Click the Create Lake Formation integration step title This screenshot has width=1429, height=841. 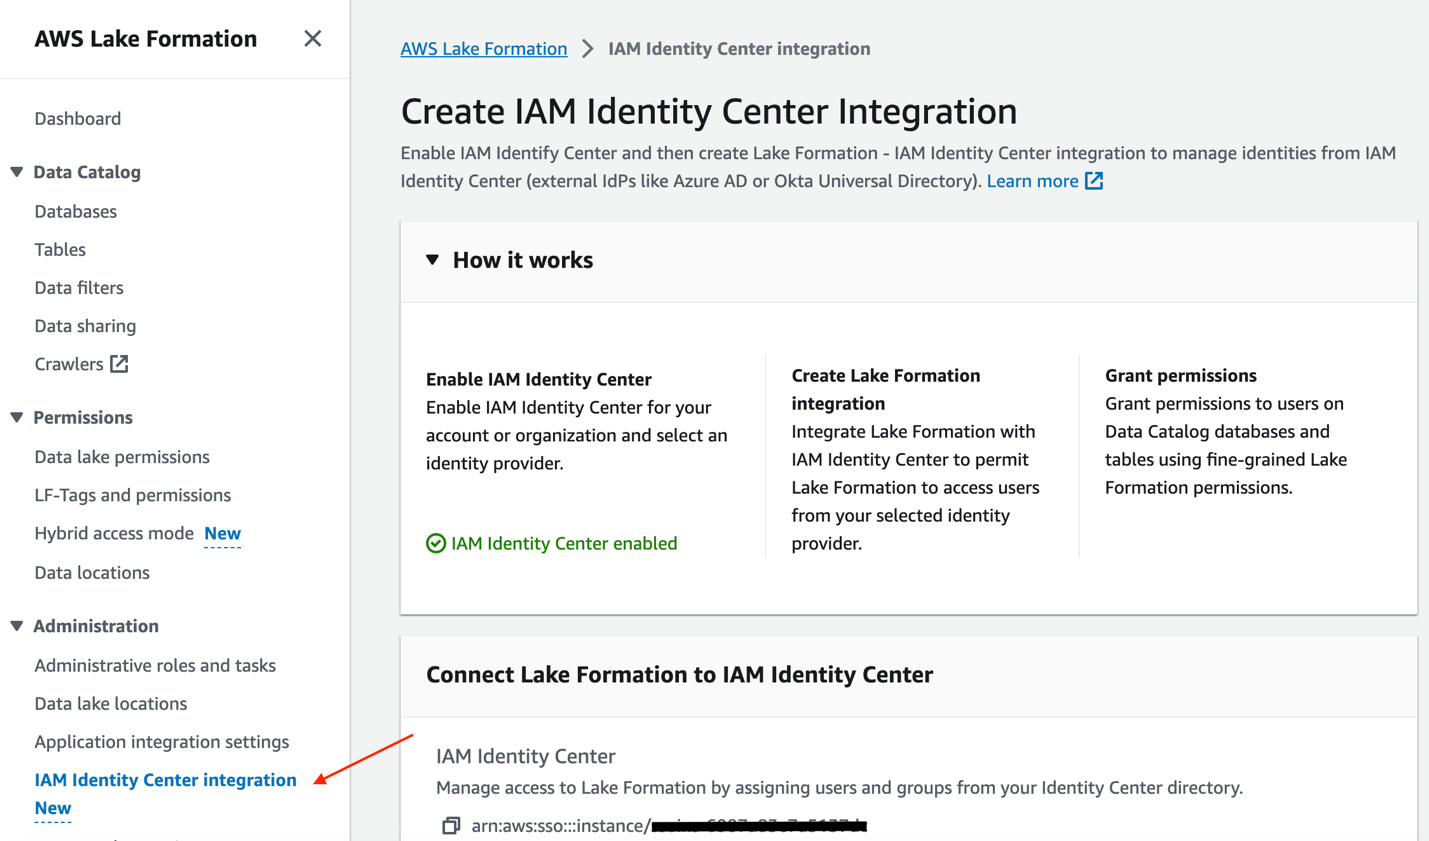point(886,390)
